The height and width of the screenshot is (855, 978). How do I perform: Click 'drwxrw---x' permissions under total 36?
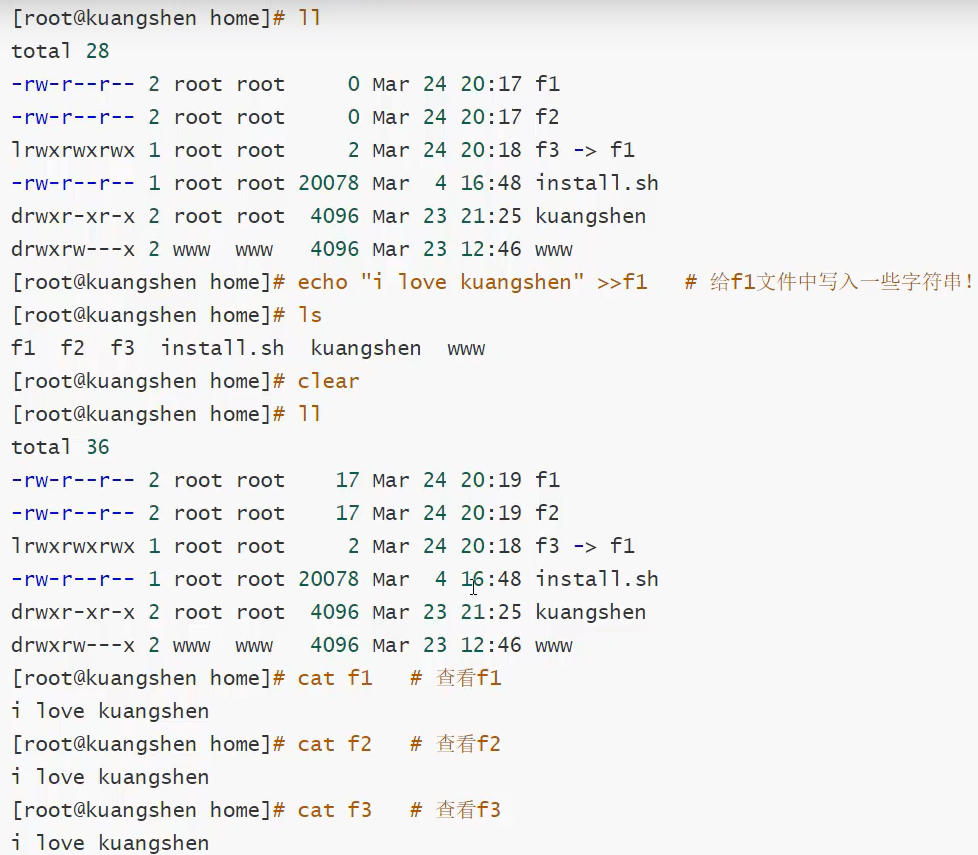click(73, 645)
